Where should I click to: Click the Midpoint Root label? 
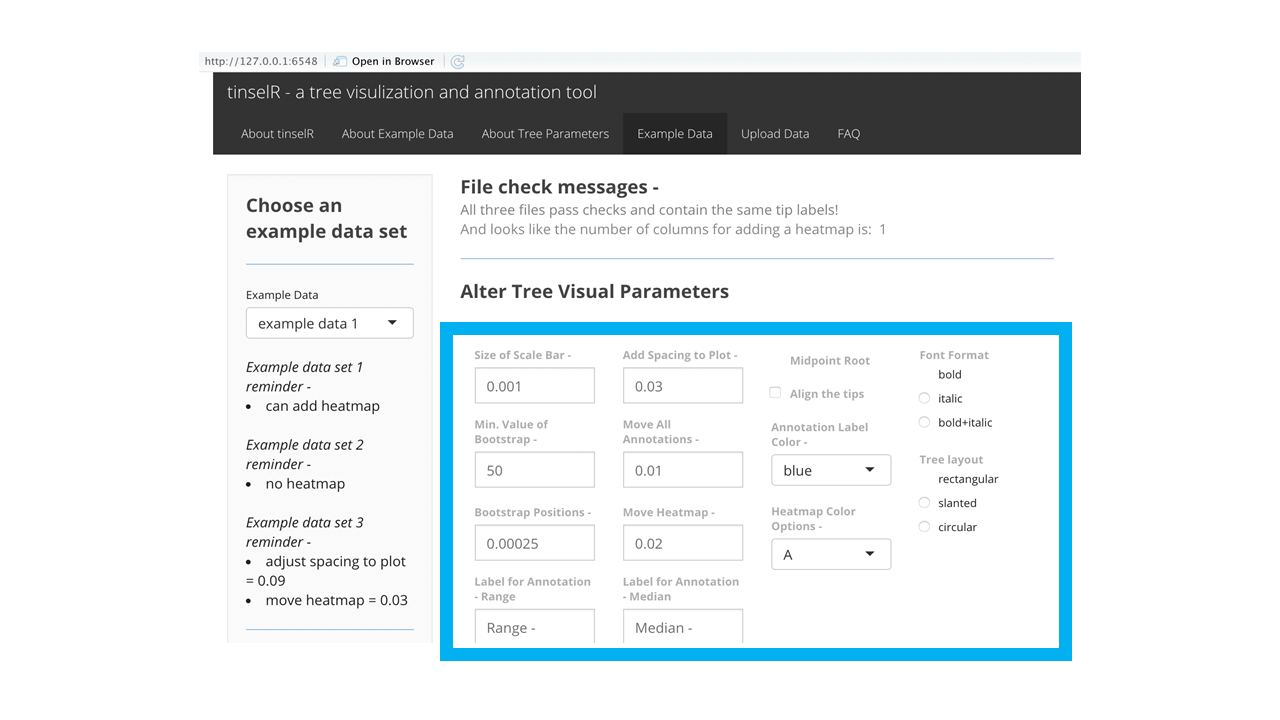point(830,361)
